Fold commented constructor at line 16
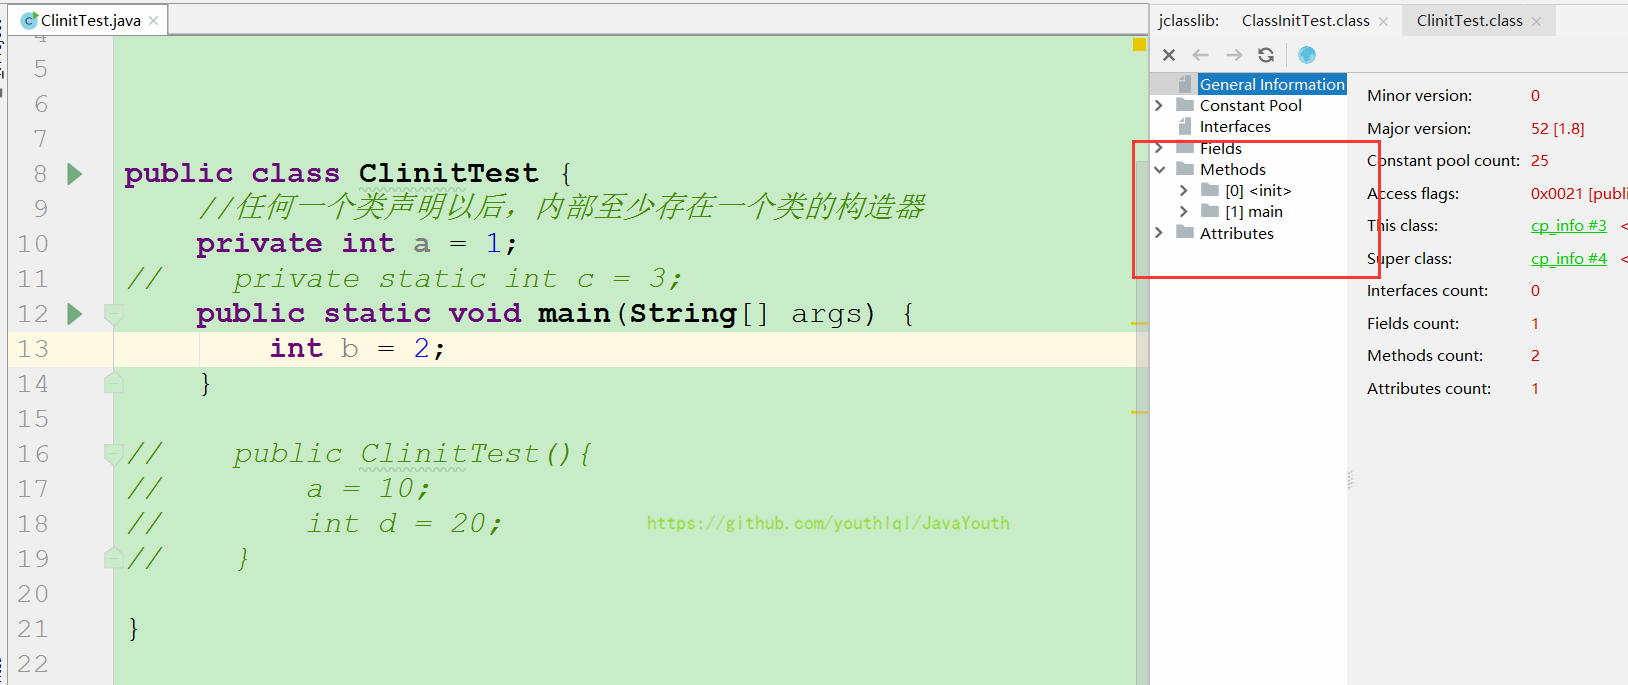The width and height of the screenshot is (1628, 685). tap(114, 454)
